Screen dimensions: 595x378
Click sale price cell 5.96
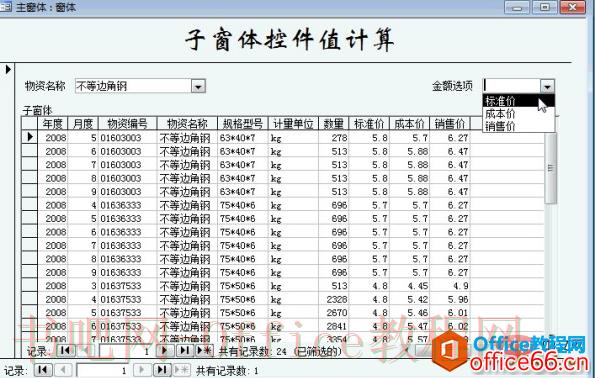tap(450, 299)
